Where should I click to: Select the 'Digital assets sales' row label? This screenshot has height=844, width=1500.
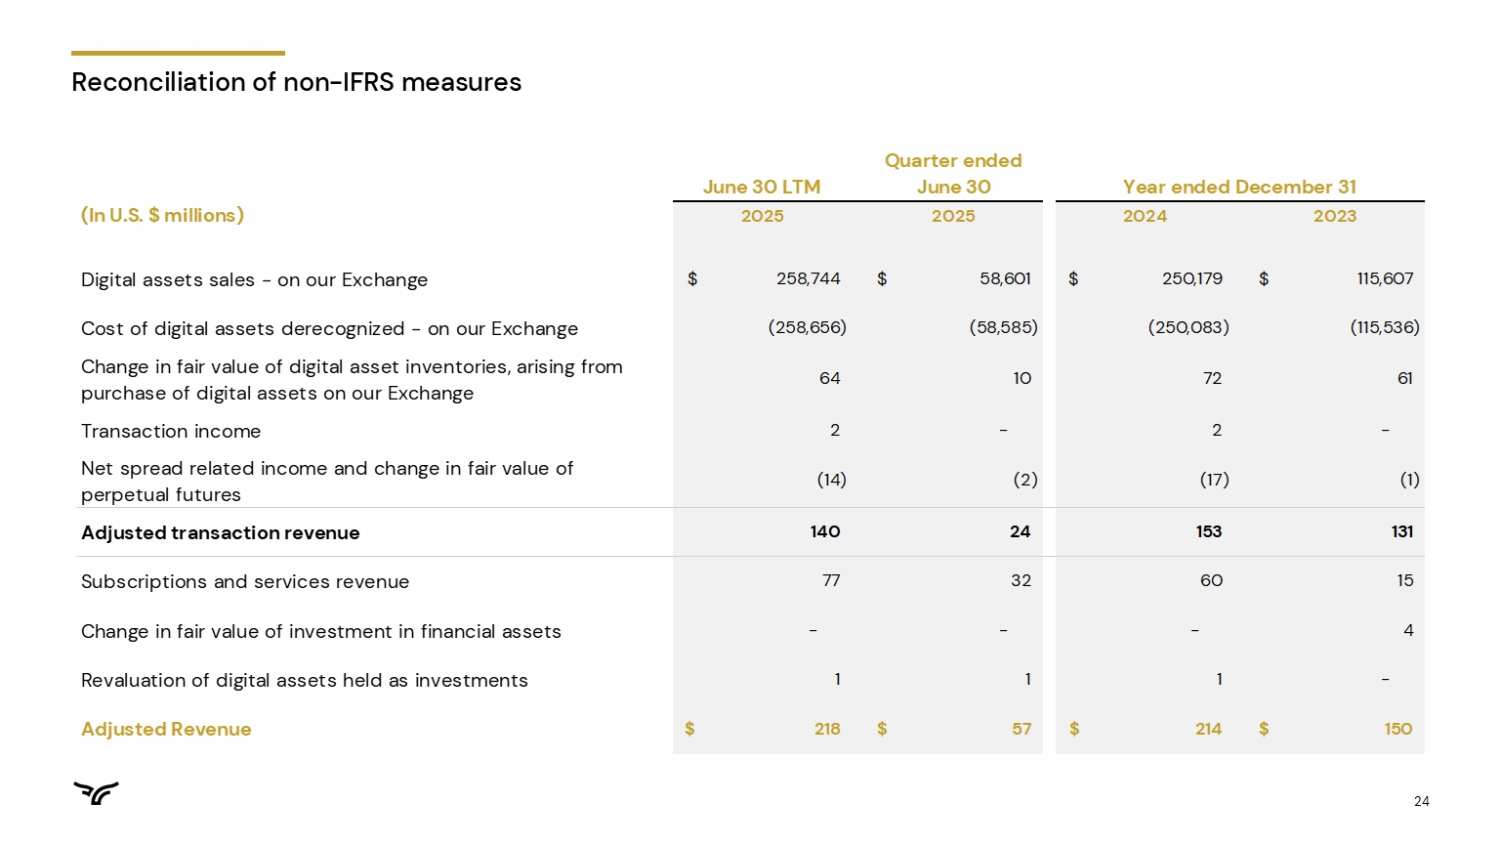coord(254,280)
